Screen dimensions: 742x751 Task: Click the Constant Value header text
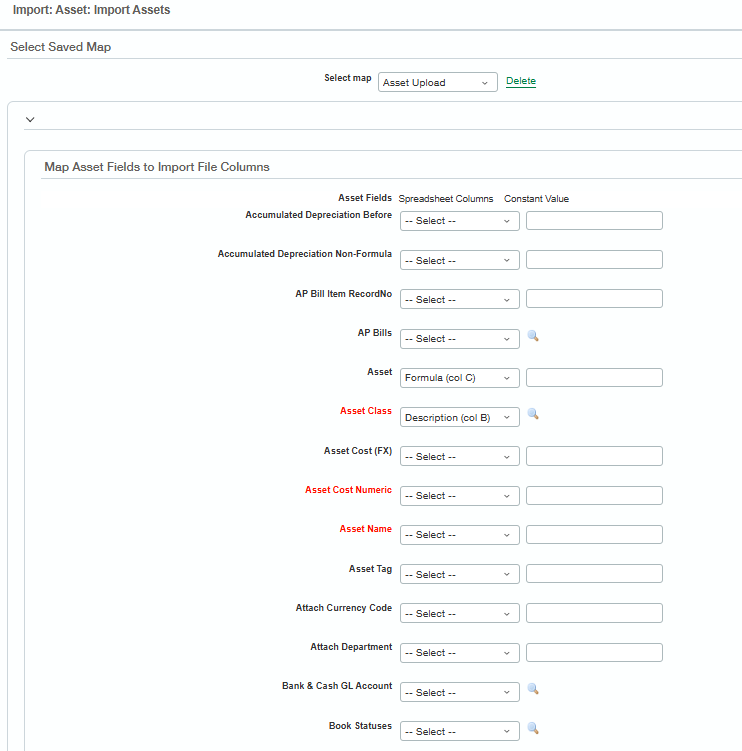click(x=536, y=199)
